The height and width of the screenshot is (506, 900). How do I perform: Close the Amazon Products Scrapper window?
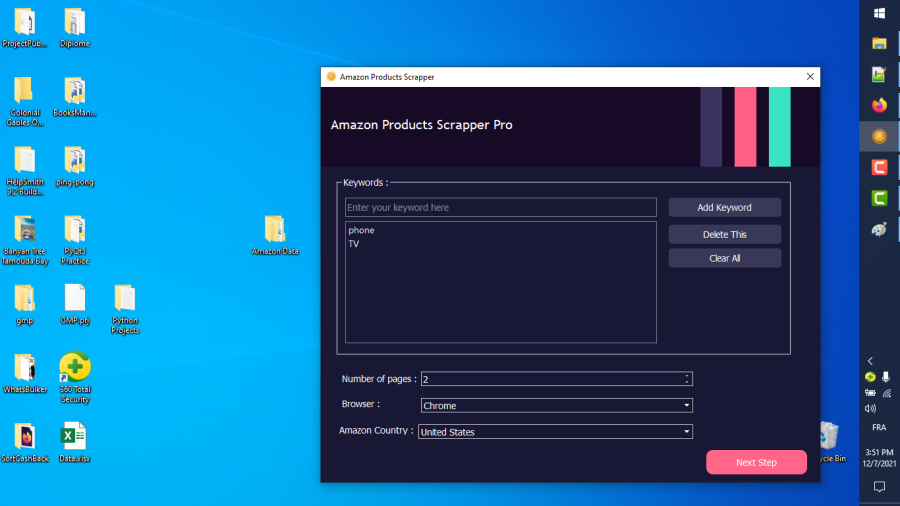point(810,77)
